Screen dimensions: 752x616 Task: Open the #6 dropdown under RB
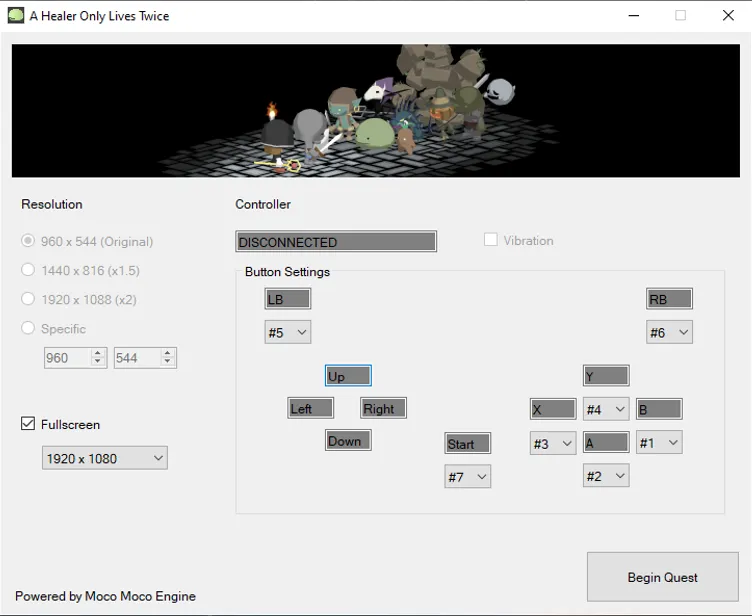point(670,332)
